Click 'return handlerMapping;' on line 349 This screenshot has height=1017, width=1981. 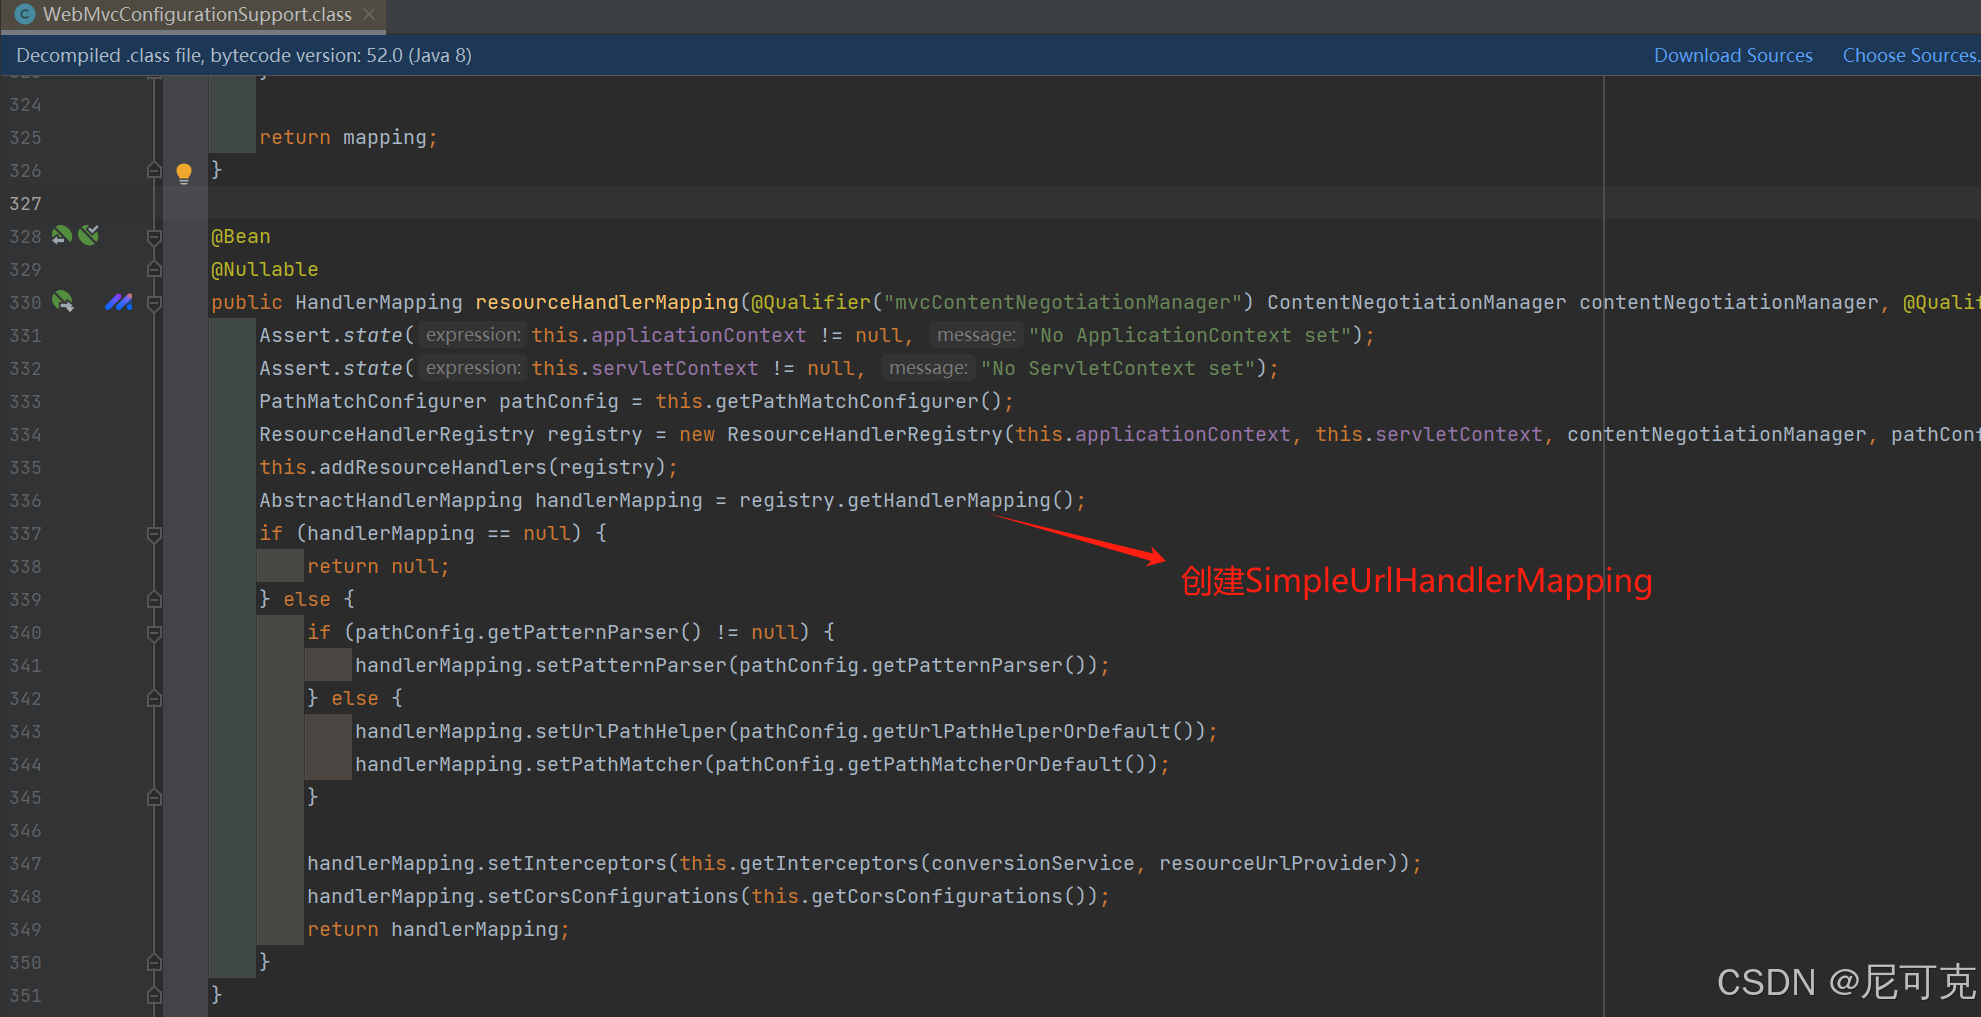click(438, 929)
